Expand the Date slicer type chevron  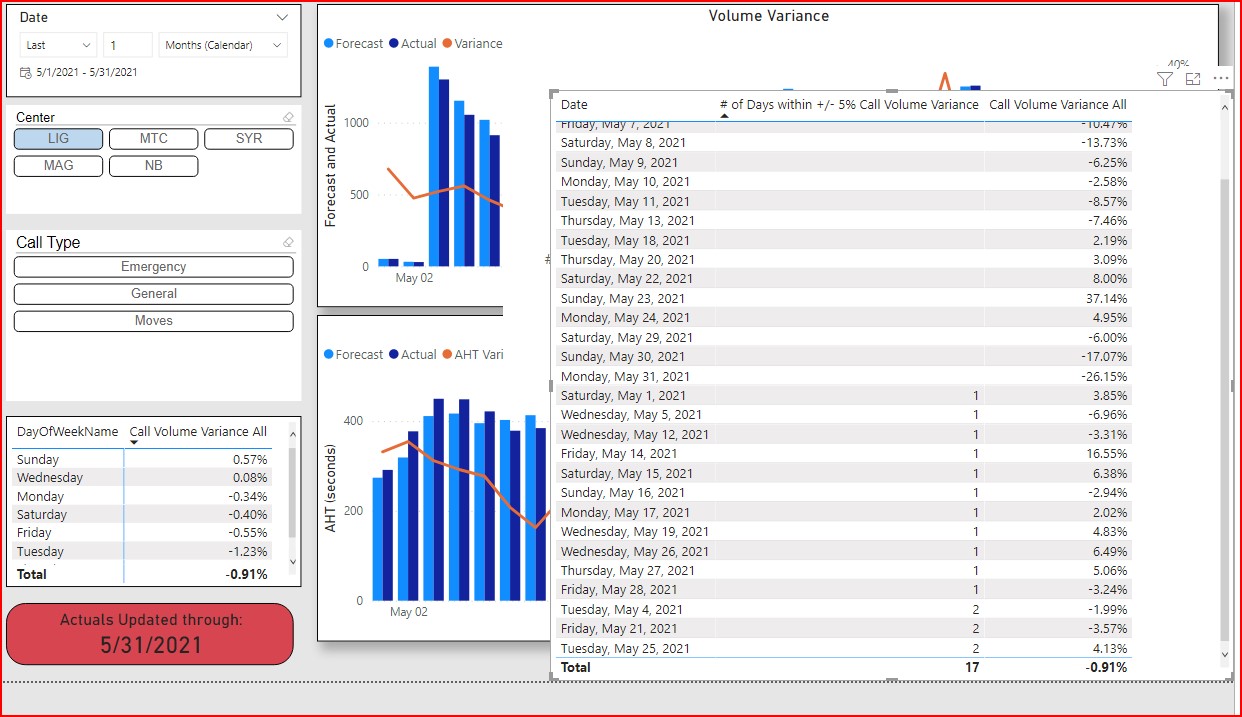282,18
